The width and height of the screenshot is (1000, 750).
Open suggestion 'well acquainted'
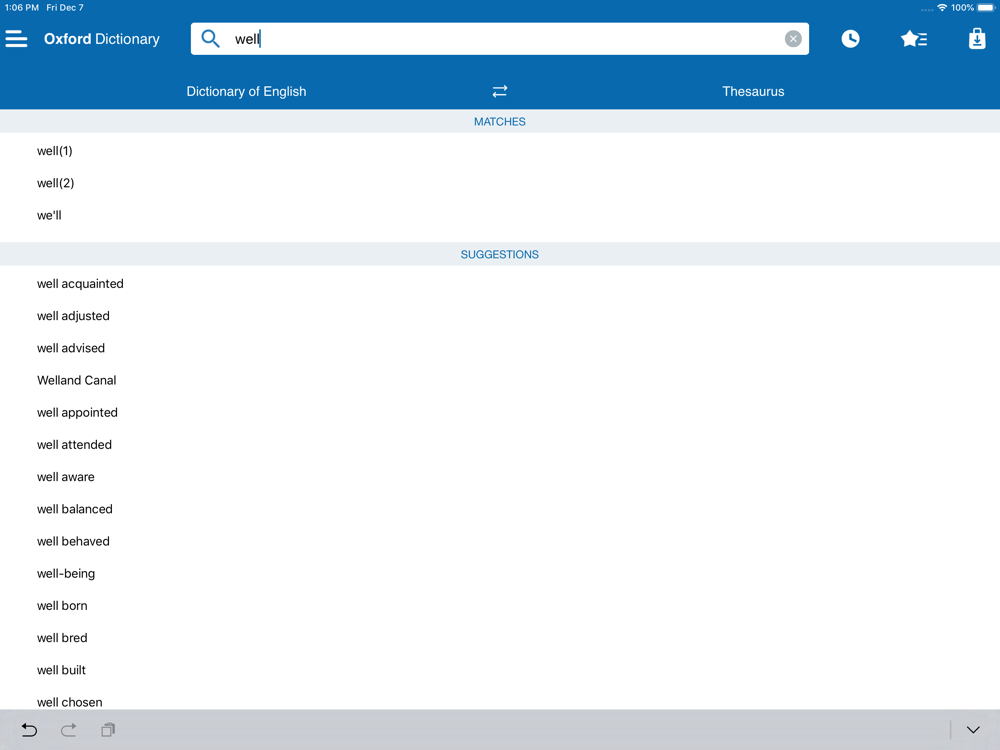pyautogui.click(x=500, y=284)
